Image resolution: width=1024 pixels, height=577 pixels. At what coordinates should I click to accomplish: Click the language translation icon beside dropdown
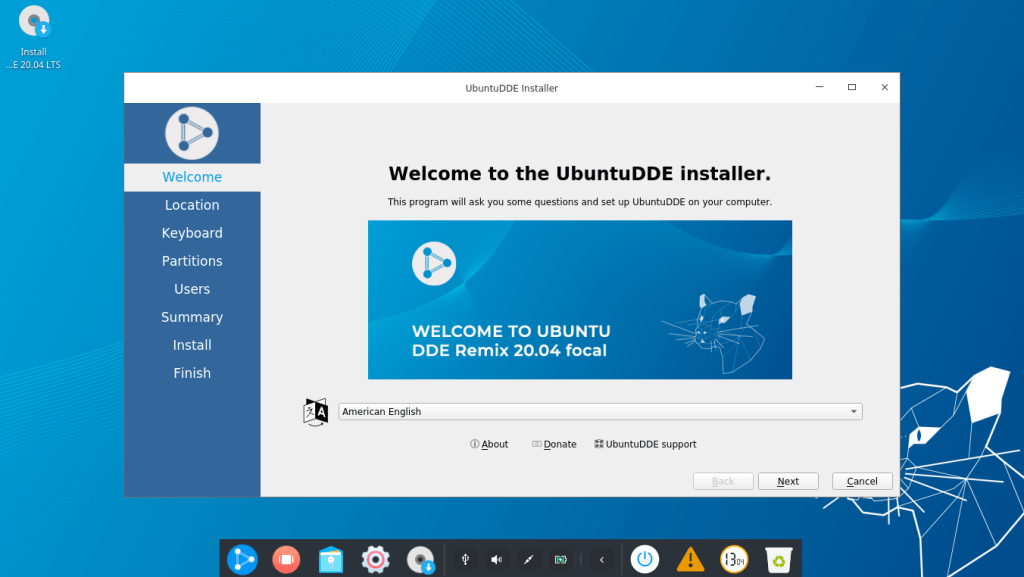tap(315, 412)
